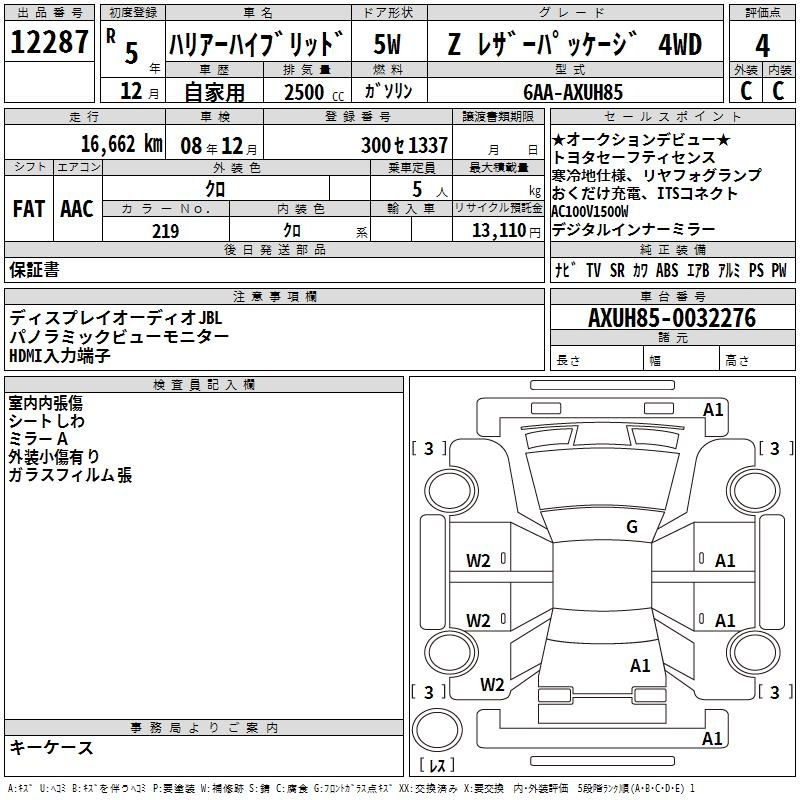Click the FAT shift type value
This screenshot has height=800, width=800.
click(27, 208)
